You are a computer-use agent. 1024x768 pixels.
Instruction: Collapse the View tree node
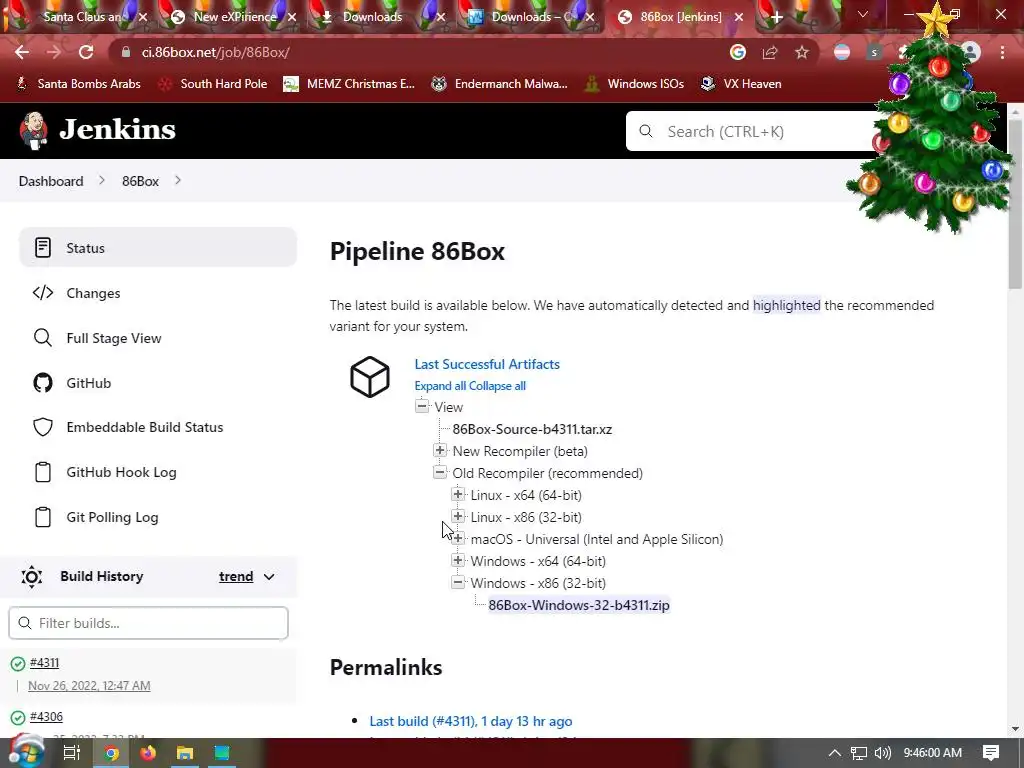422,406
